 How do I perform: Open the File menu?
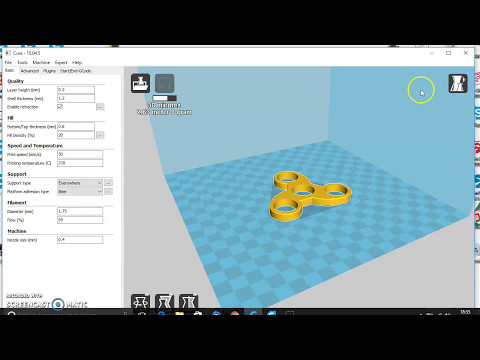[x=8, y=62]
